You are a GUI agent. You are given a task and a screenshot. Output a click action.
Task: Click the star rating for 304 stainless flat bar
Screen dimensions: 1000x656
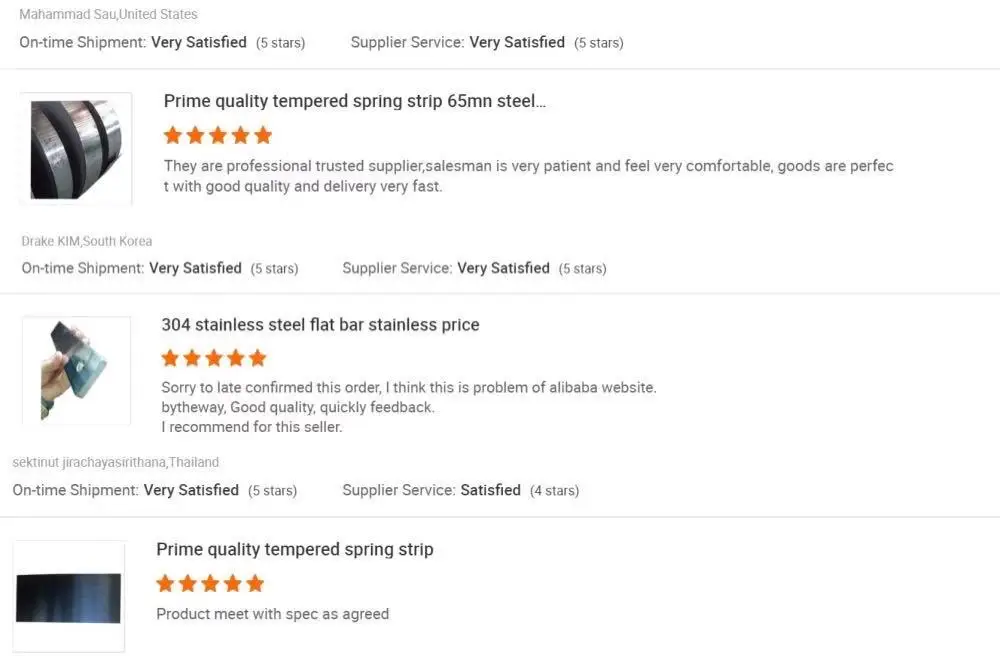[x=214, y=358]
